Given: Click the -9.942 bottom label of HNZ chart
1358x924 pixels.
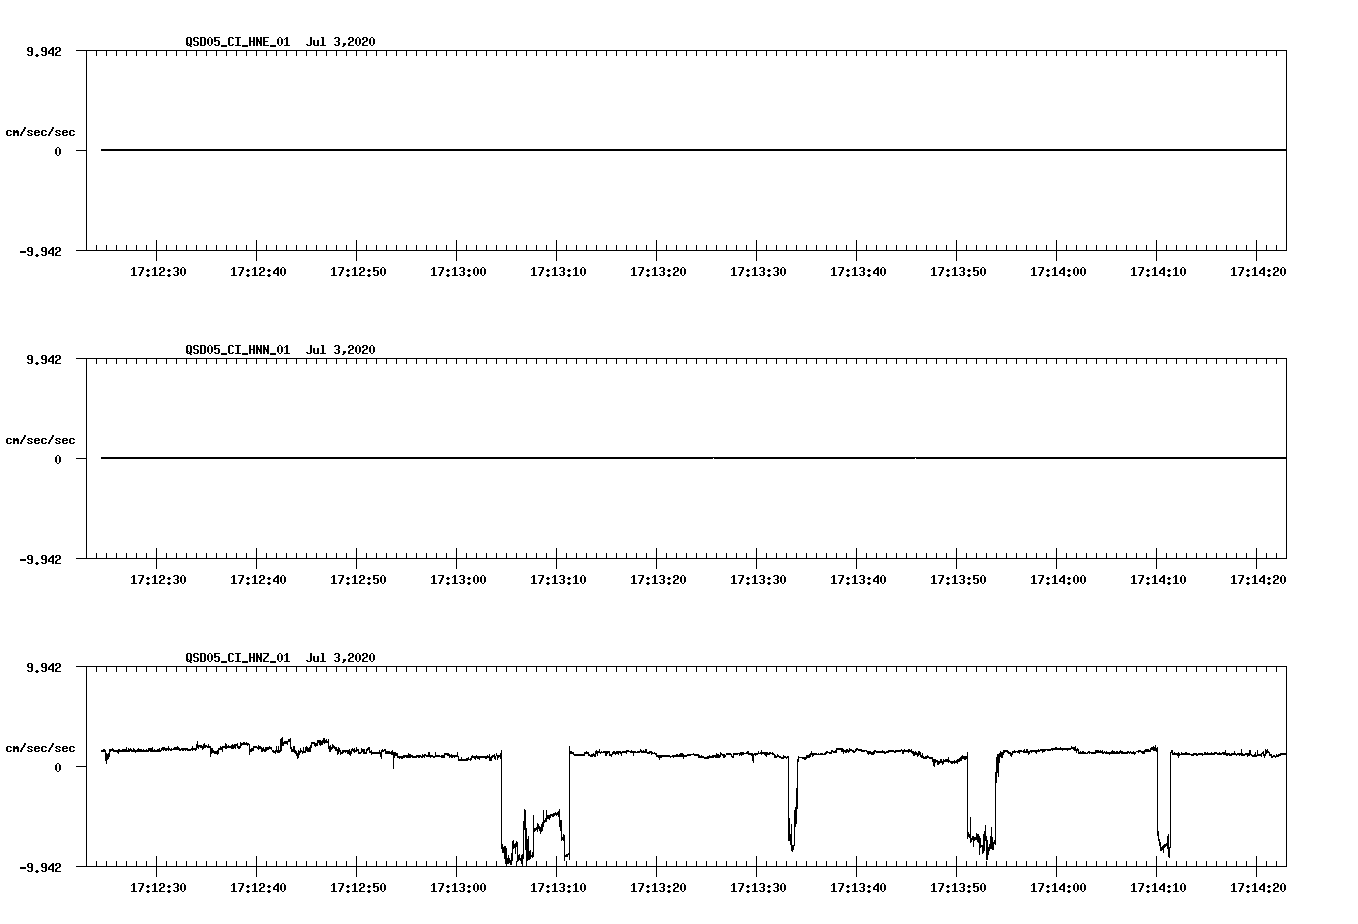Looking at the screenshot, I should pos(40,867).
